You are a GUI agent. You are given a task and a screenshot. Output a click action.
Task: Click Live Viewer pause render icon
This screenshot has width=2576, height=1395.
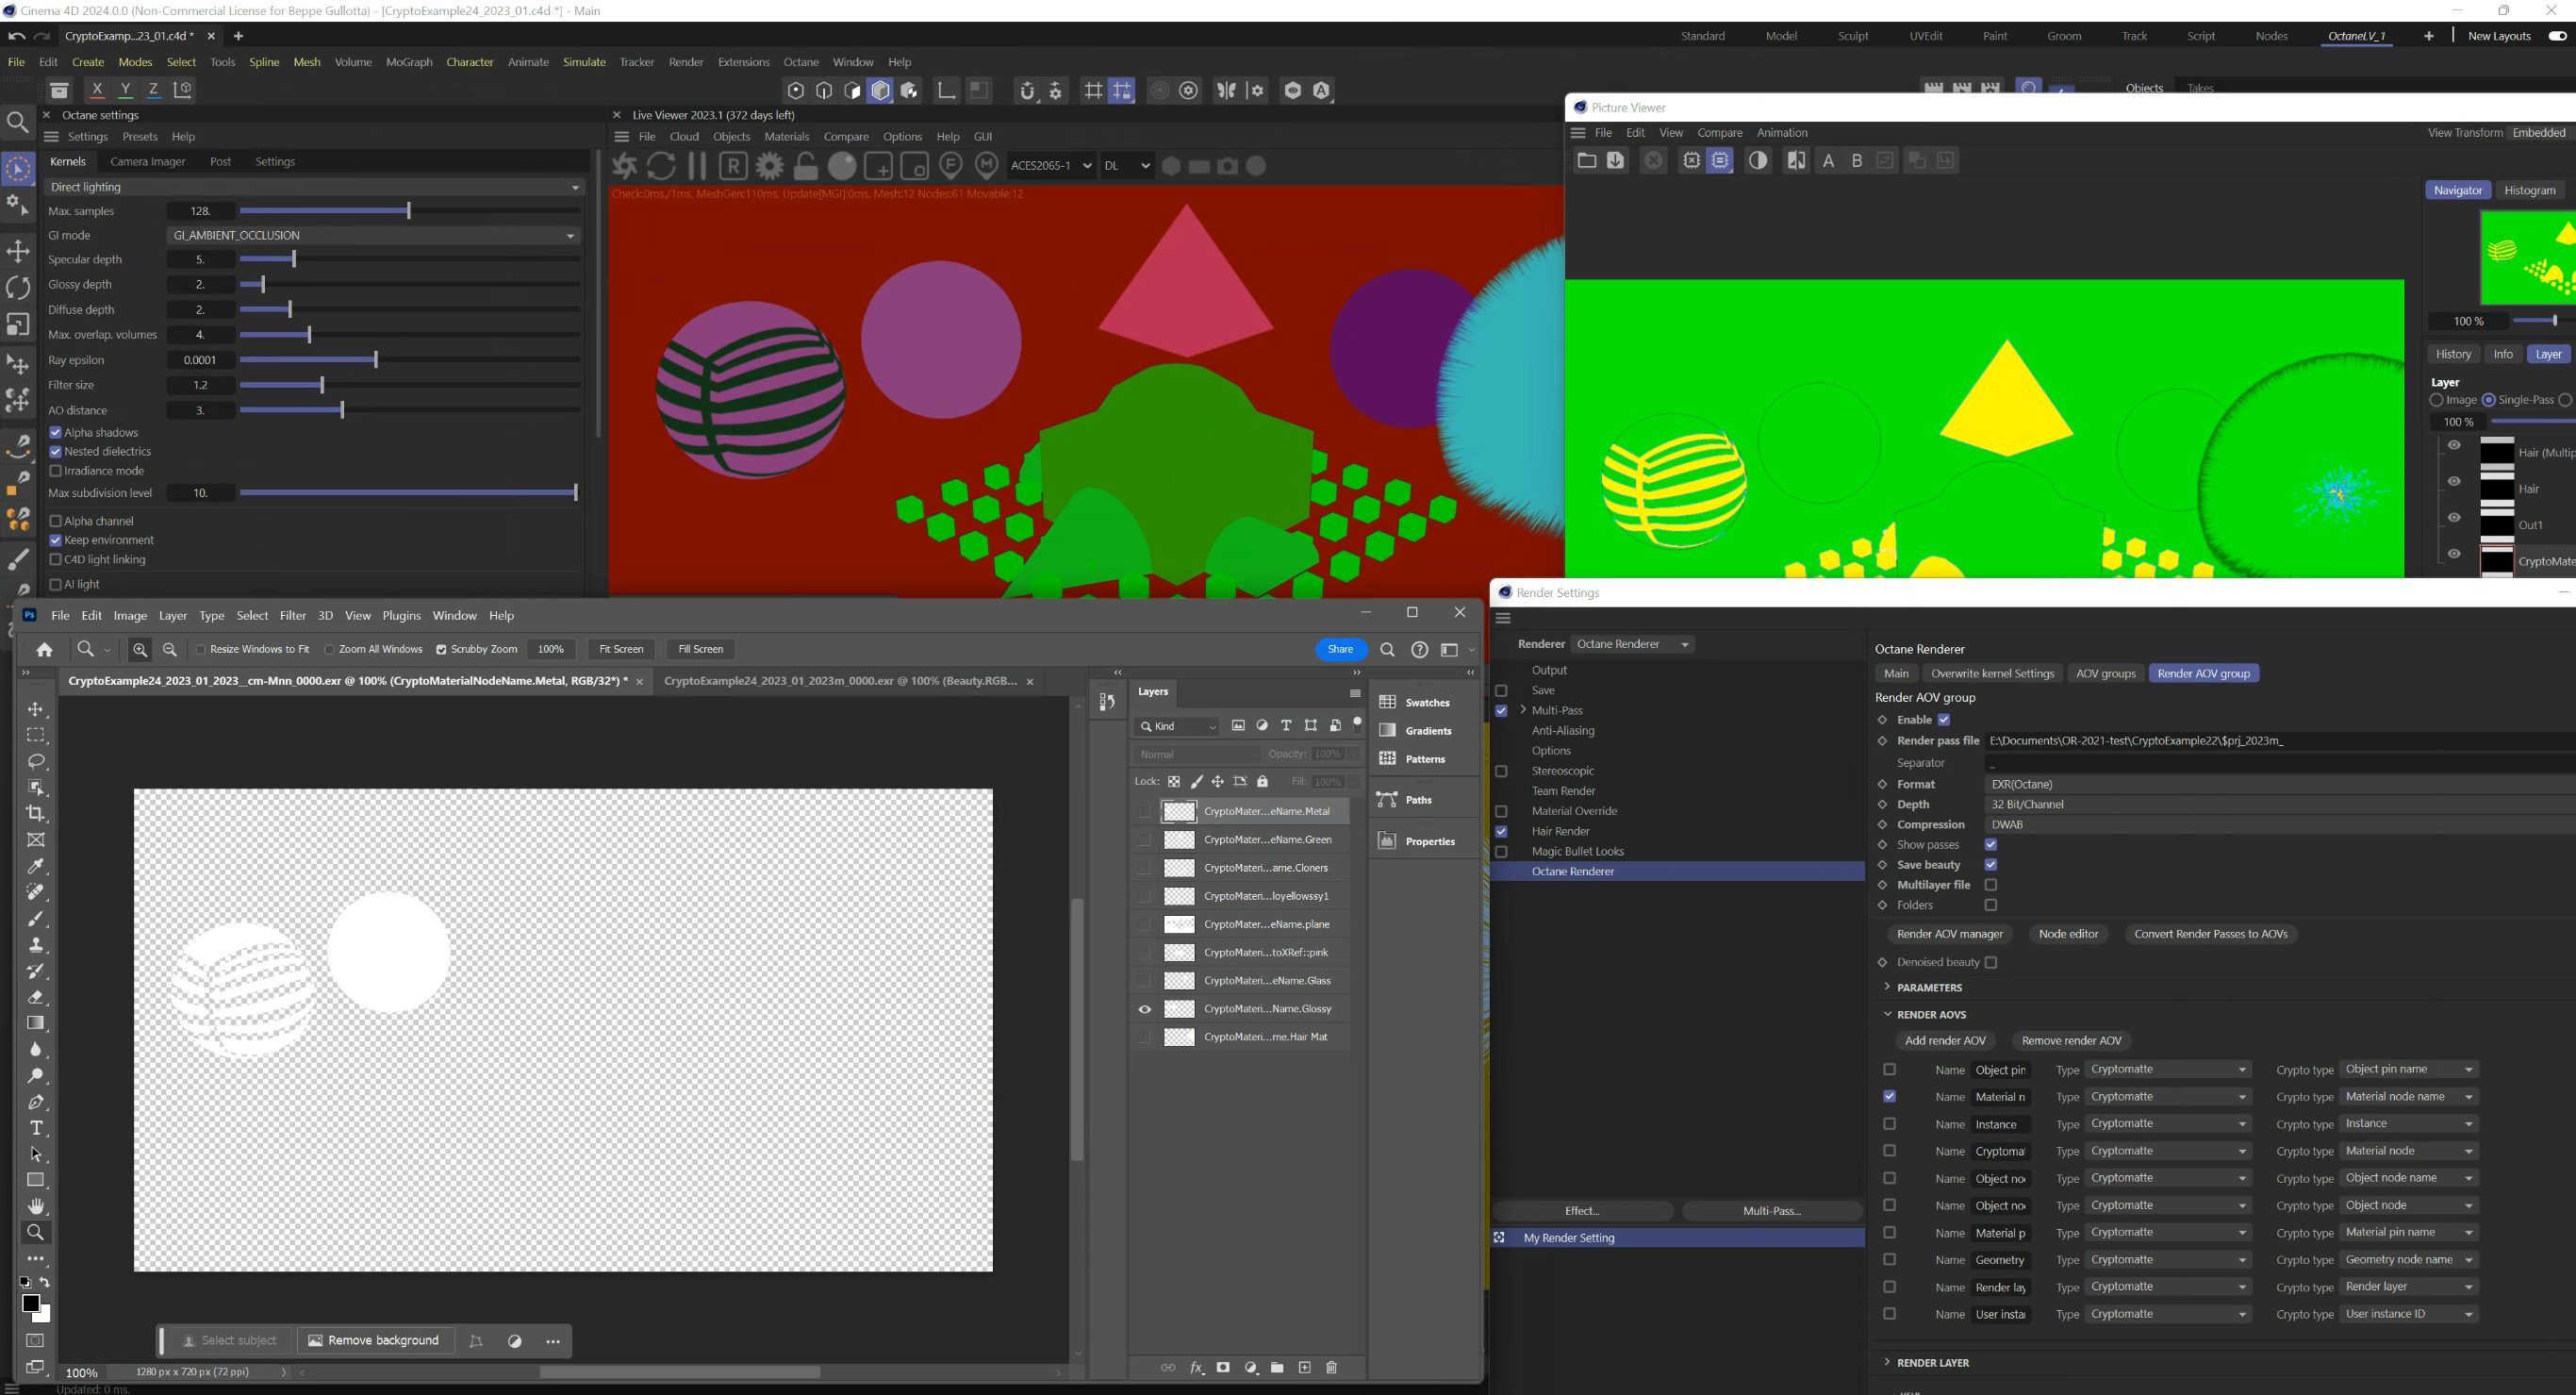697,166
